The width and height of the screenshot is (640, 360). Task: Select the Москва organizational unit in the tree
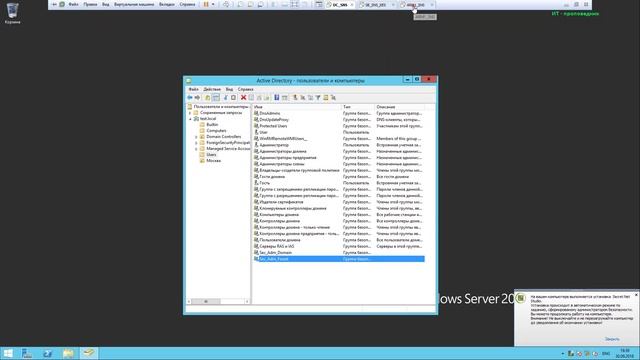tap(213, 161)
